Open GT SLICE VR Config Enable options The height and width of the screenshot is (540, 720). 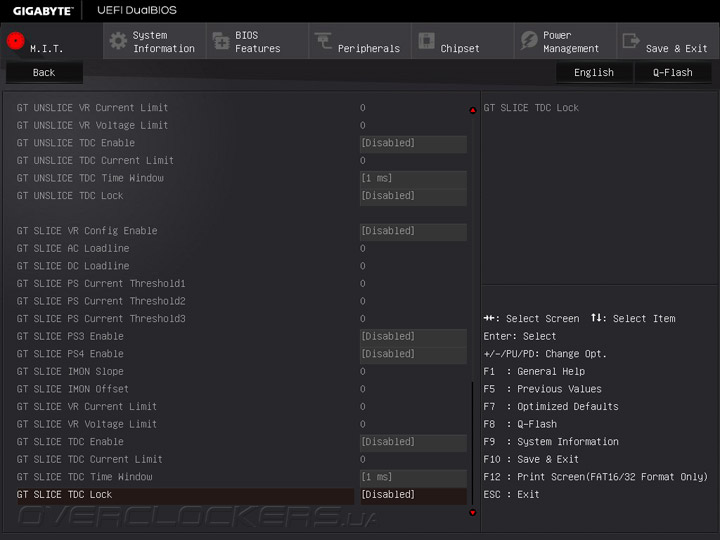point(413,231)
